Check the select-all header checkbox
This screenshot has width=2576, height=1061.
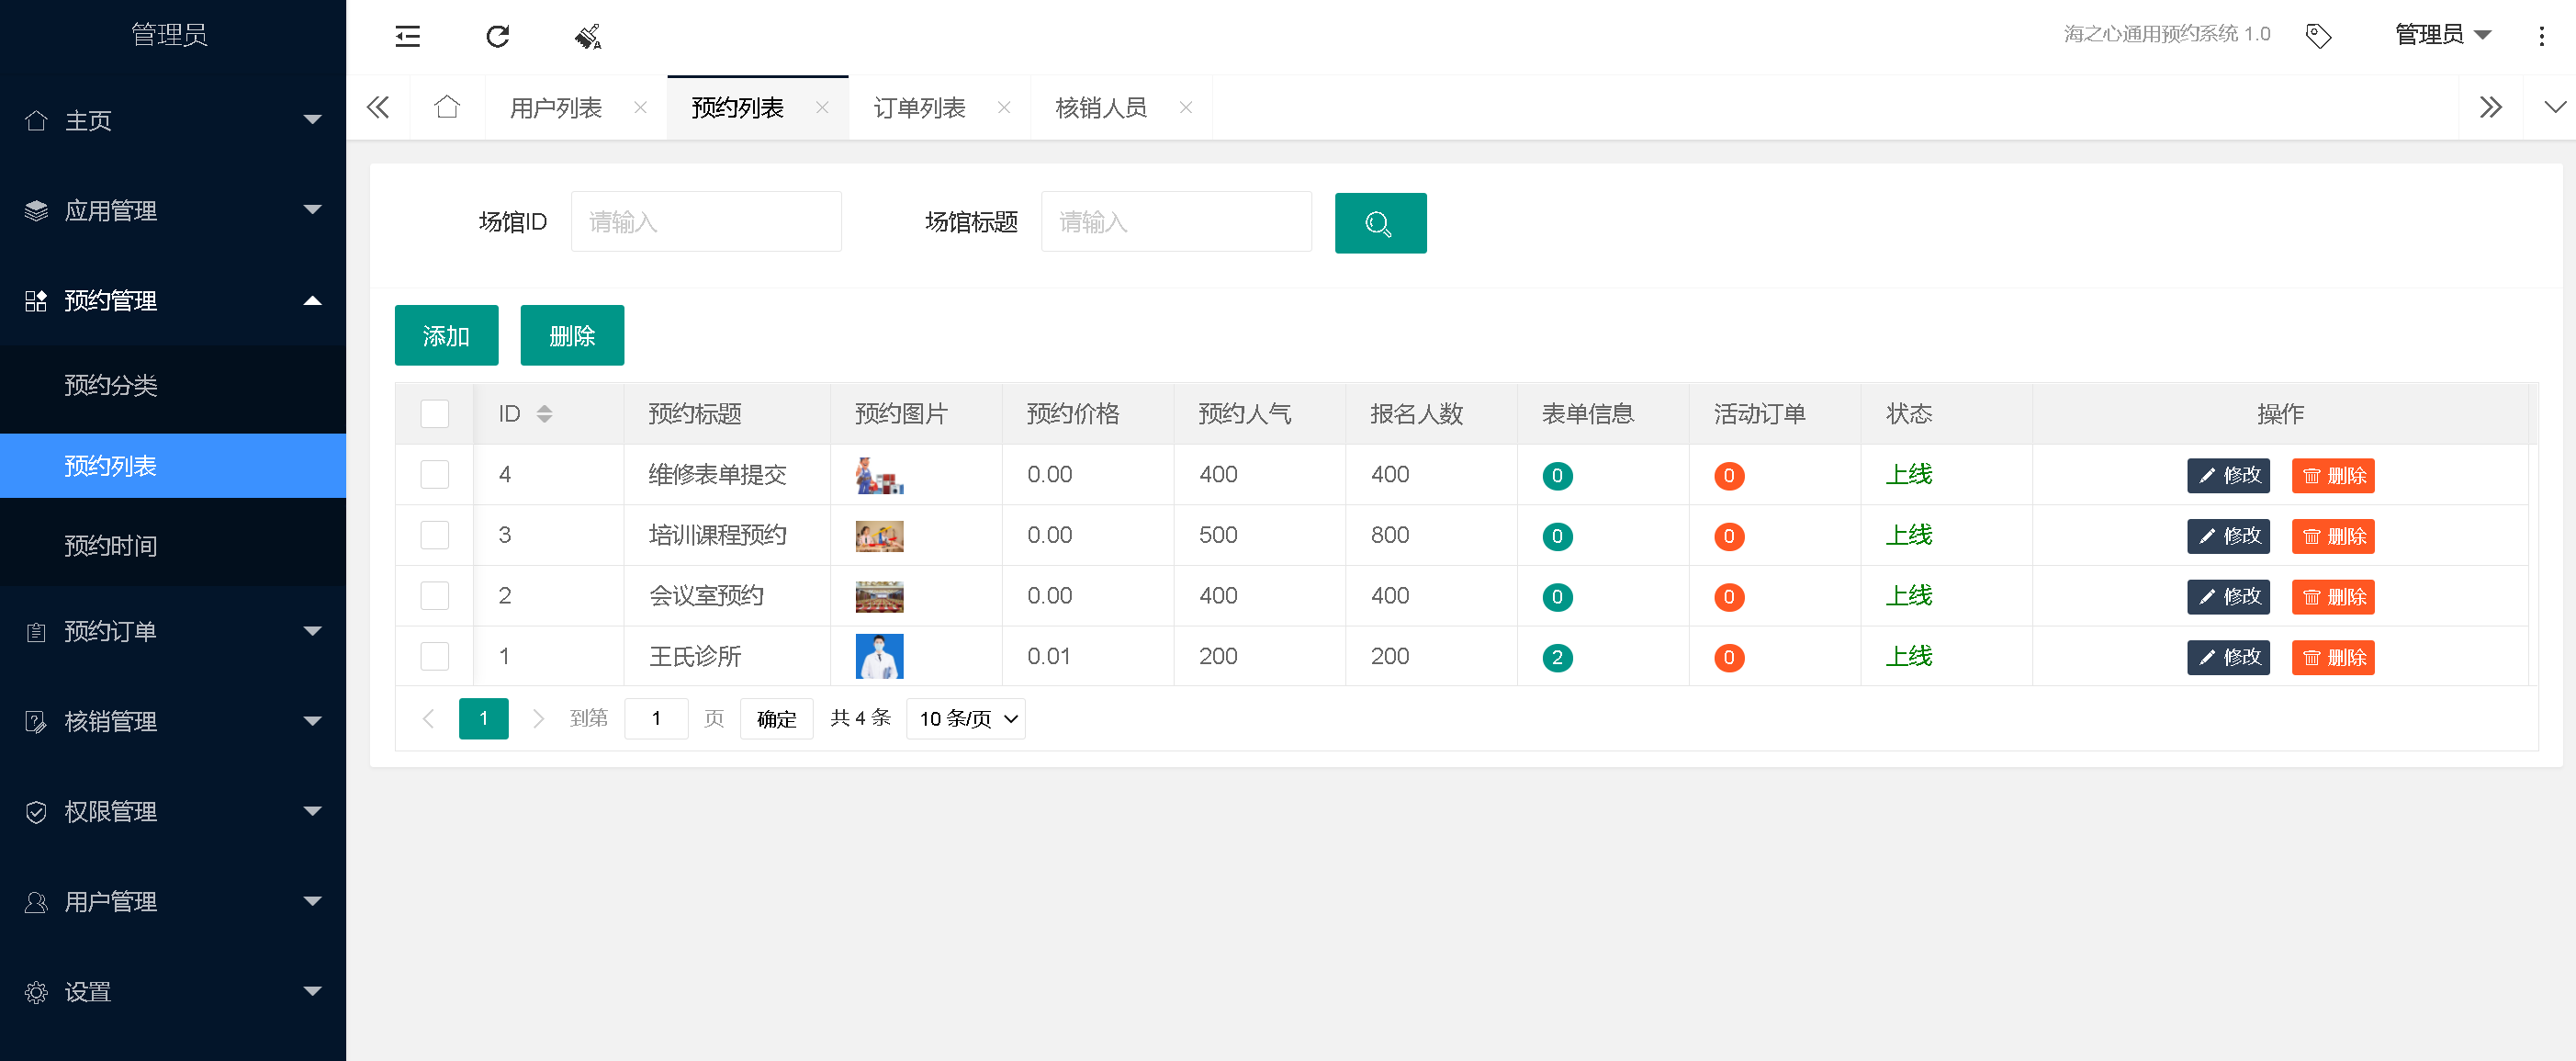coord(434,413)
